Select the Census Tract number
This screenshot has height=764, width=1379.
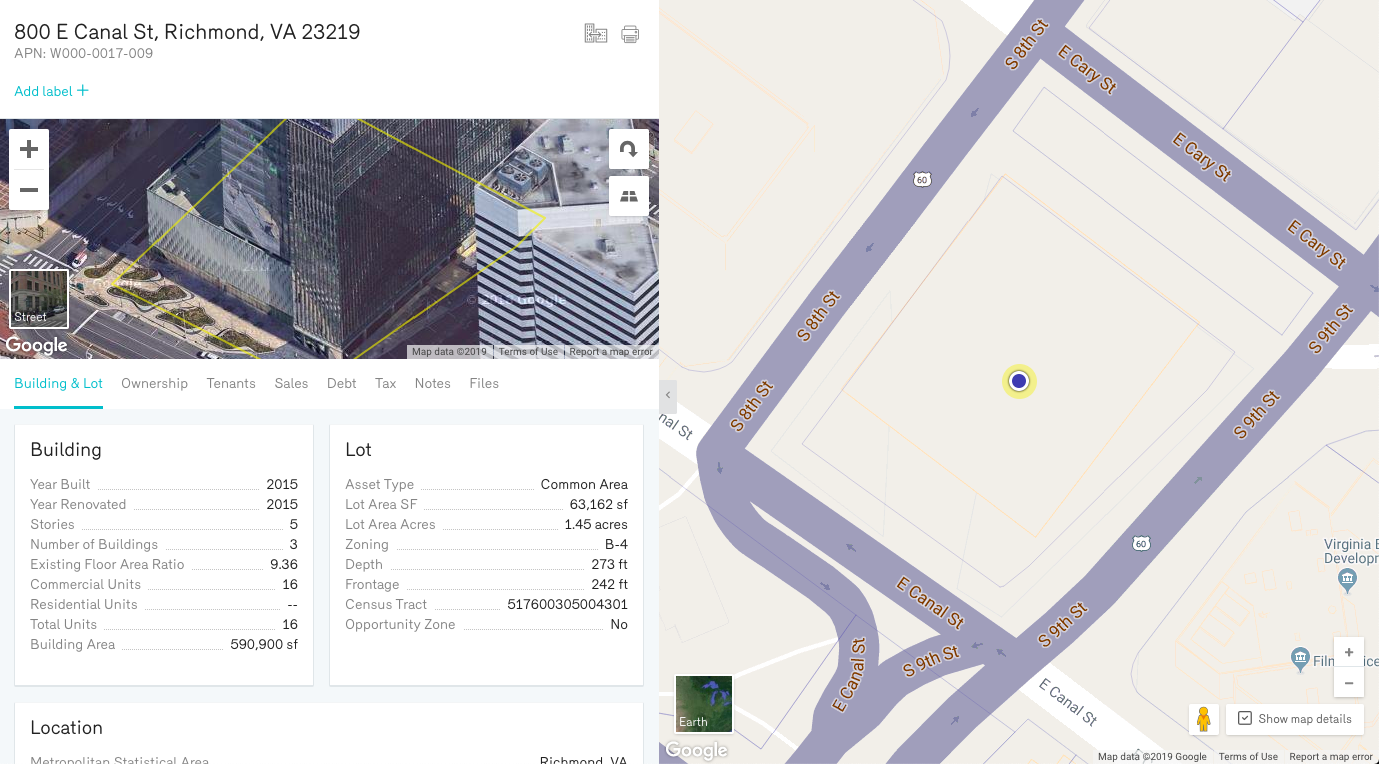pyautogui.click(x=568, y=604)
